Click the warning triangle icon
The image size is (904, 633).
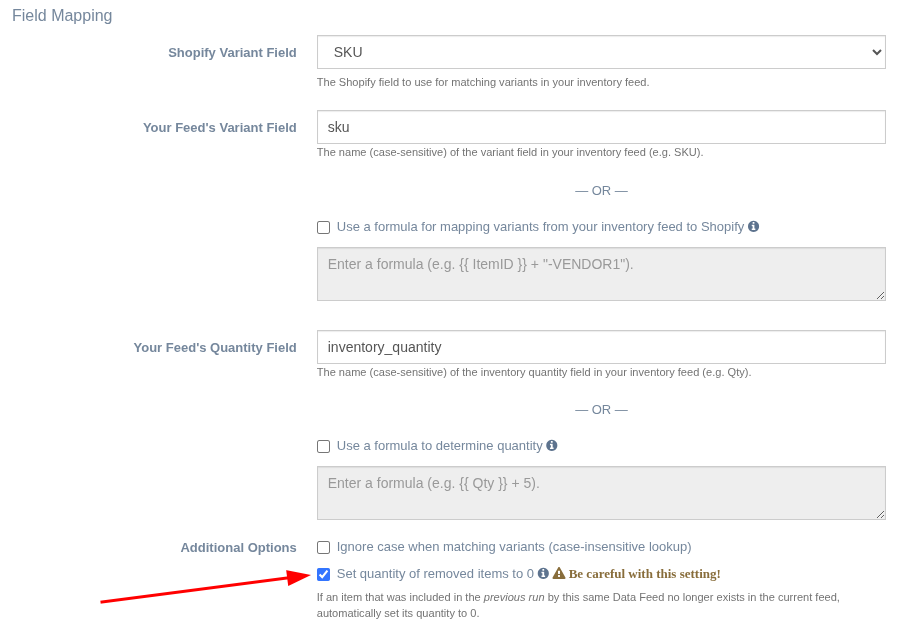pos(559,573)
